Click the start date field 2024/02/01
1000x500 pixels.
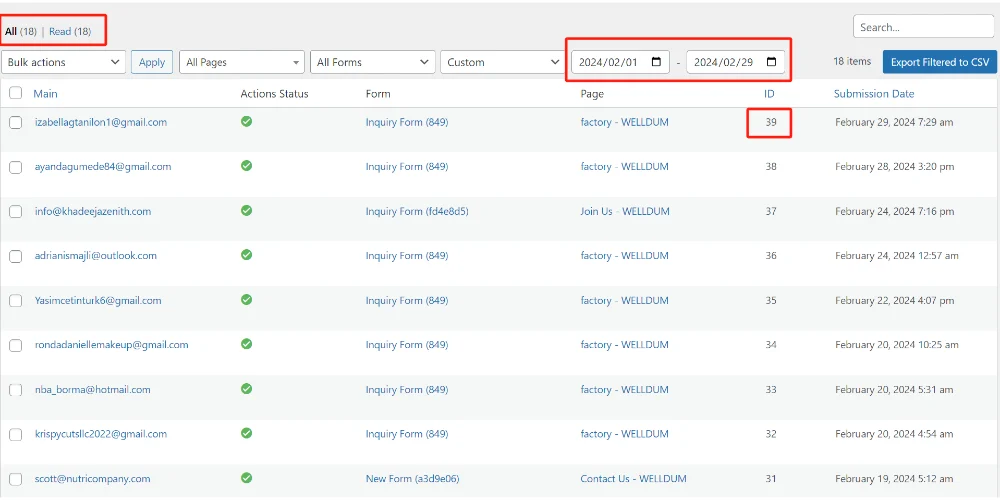coord(620,62)
